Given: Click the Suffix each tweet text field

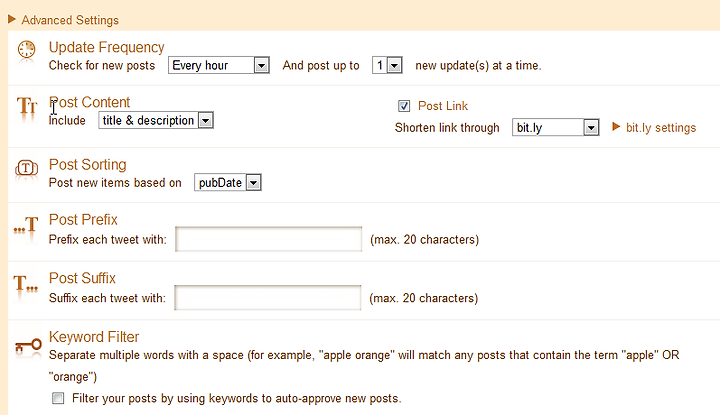Looking at the screenshot, I should click(x=268, y=297).
